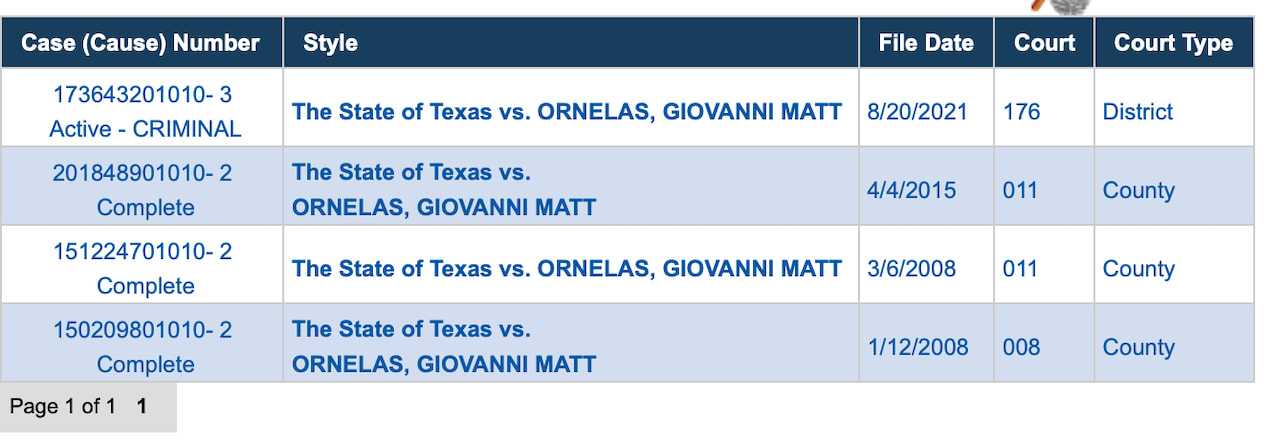
Task: Click the District court type cell
Action: click(1137, 111)
